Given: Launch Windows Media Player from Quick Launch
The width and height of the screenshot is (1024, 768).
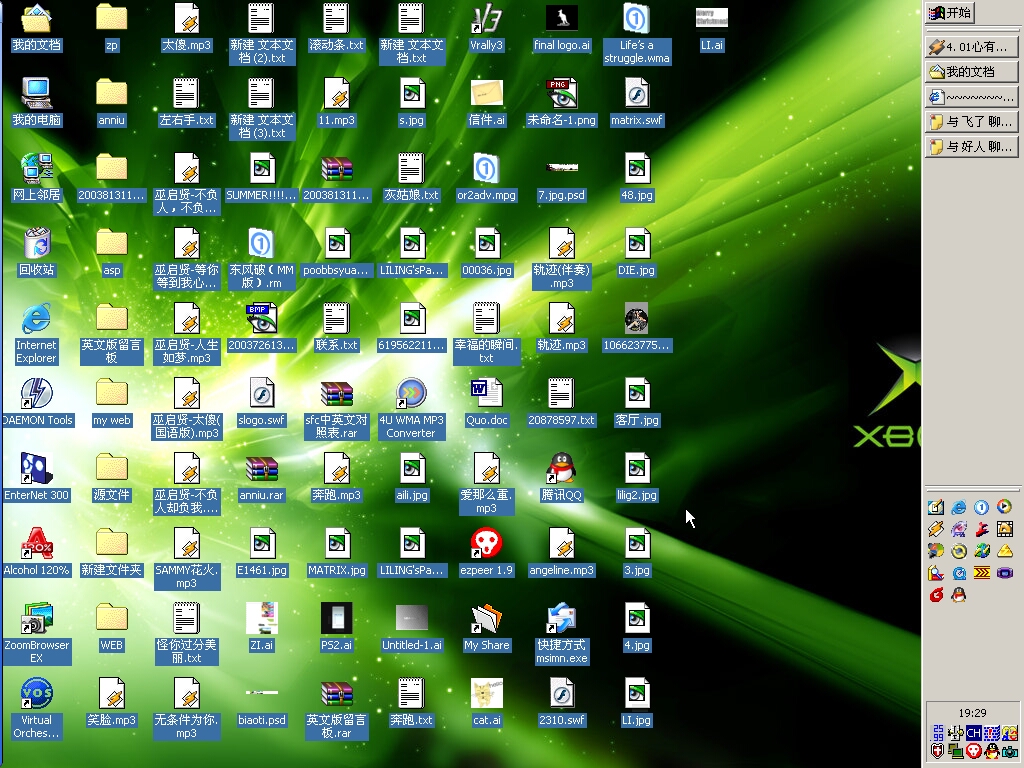Looking at the screenshot, I should coord(1004,507).
